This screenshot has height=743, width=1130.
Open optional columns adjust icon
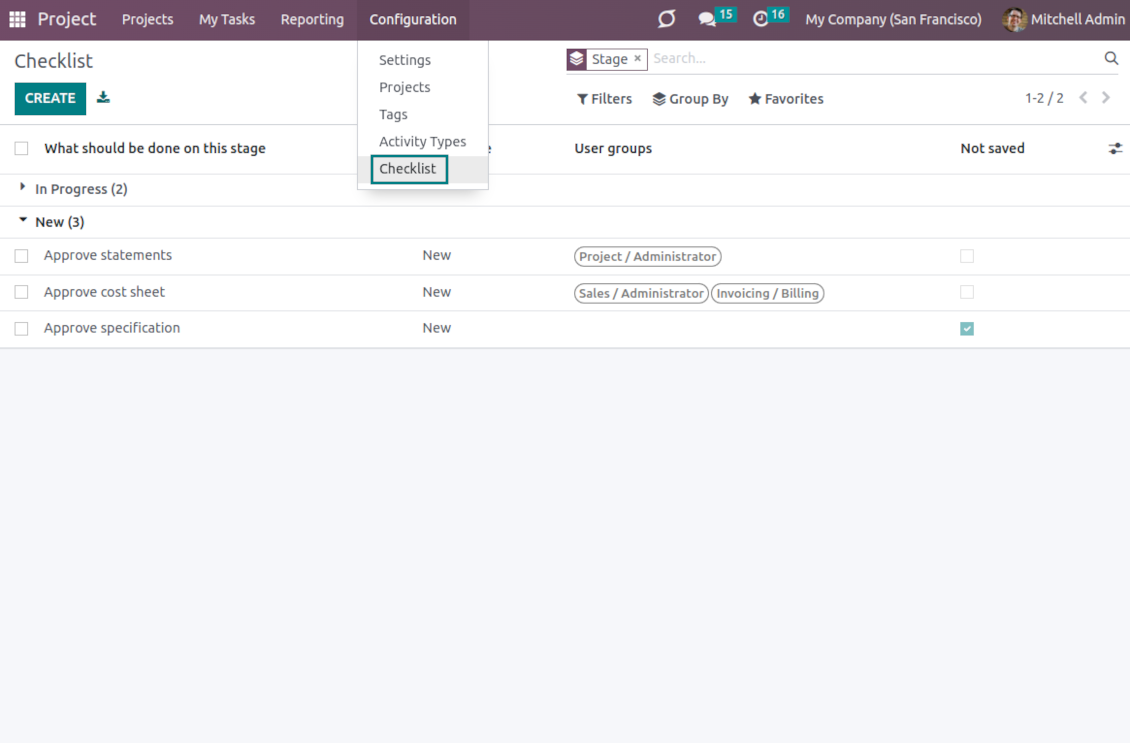(x=1115, y=148)
